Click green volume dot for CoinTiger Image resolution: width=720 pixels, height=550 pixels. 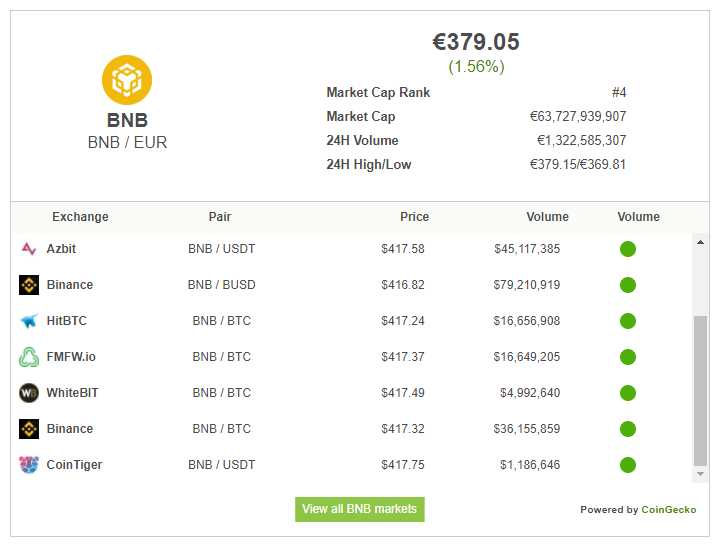(x=628, y=465)
